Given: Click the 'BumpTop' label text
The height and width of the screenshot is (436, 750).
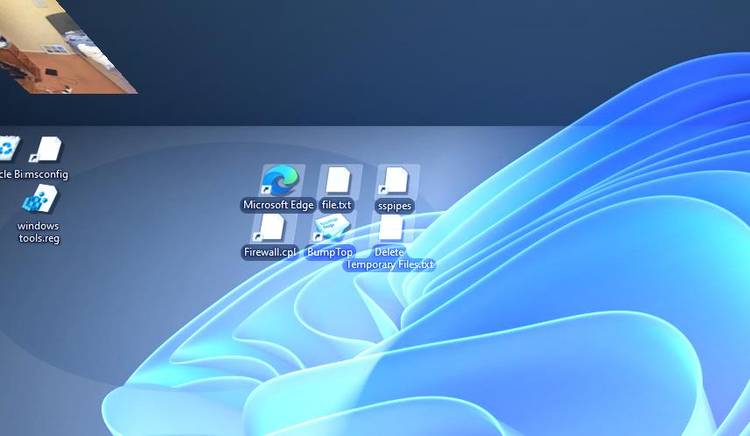Looking at the screenshot, I should [330, 252].
